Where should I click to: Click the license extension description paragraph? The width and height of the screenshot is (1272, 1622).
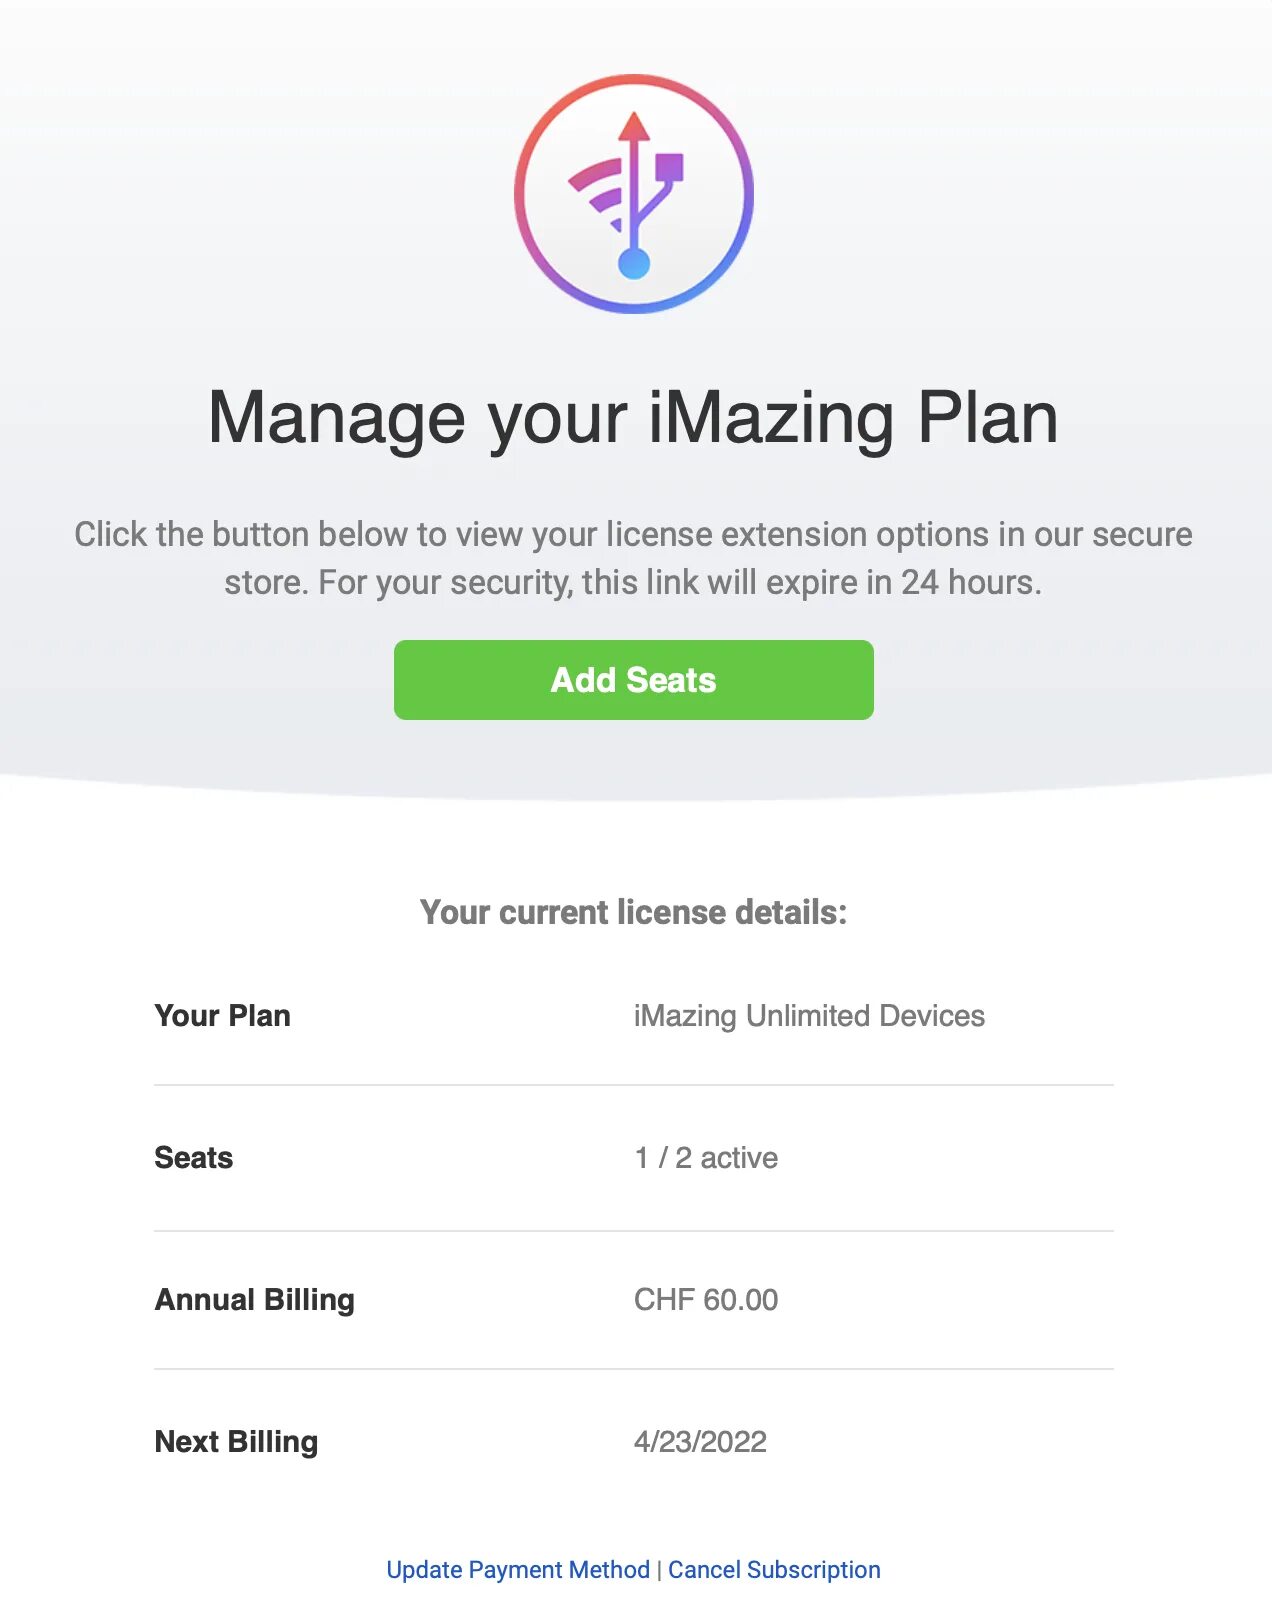(633, 558)
